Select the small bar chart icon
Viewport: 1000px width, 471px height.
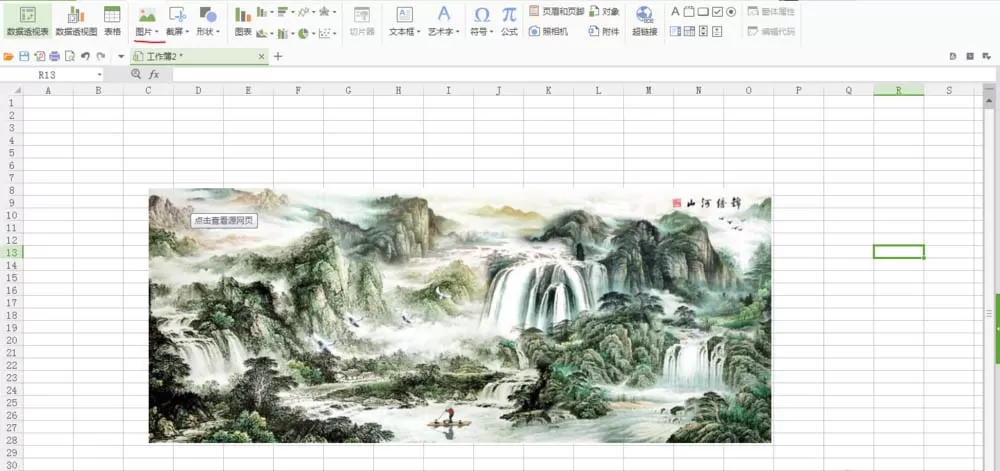coord(283,11)
